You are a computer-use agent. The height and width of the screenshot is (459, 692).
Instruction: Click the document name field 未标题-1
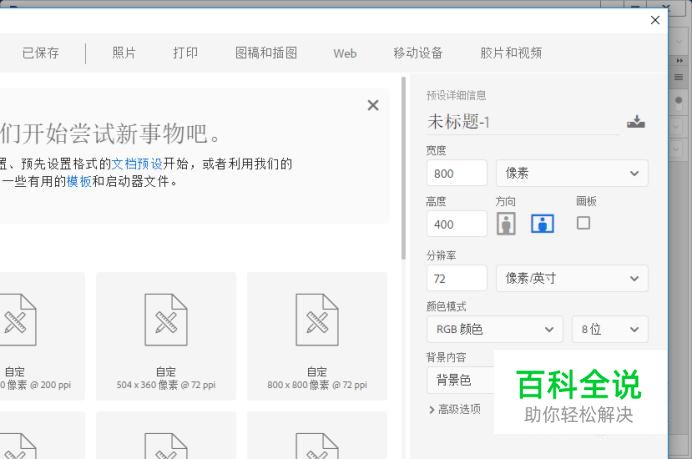pyautogui.click(x=523, y=121)
